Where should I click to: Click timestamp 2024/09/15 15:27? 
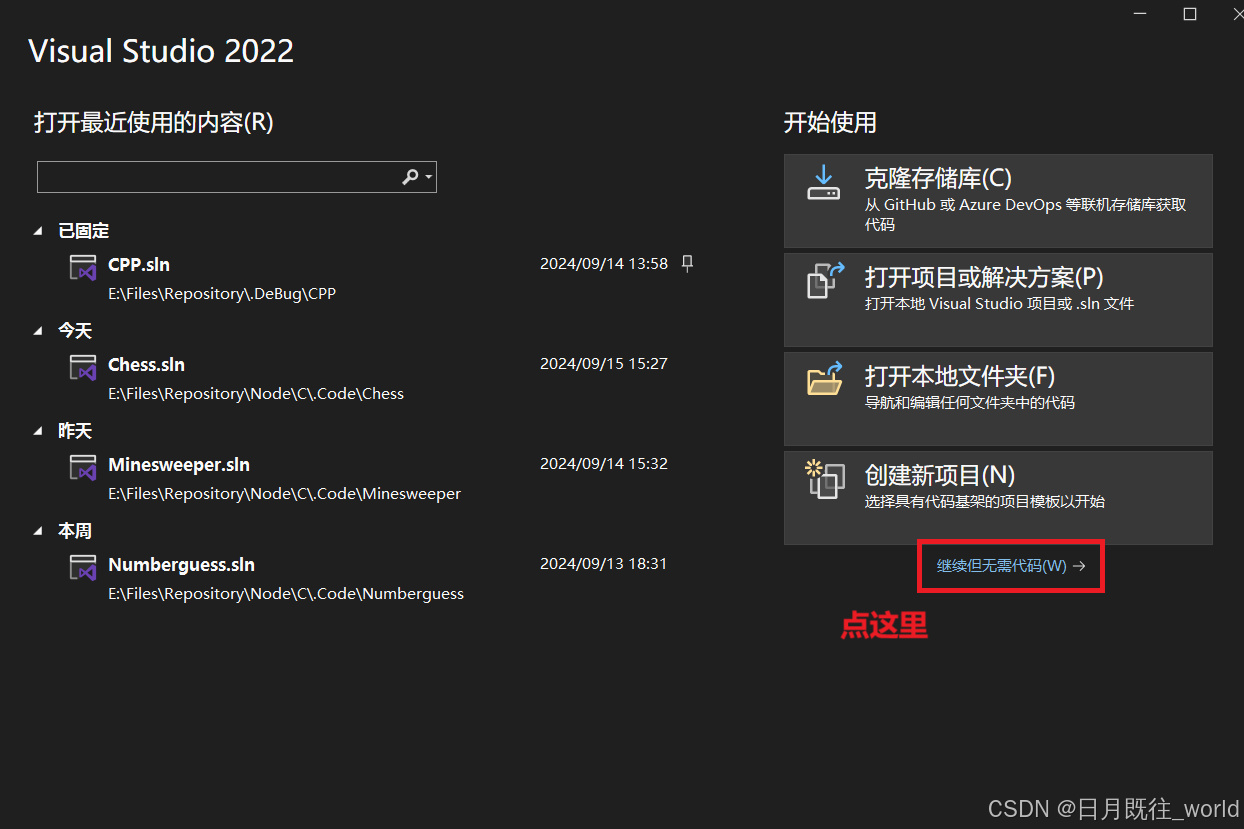604,364
